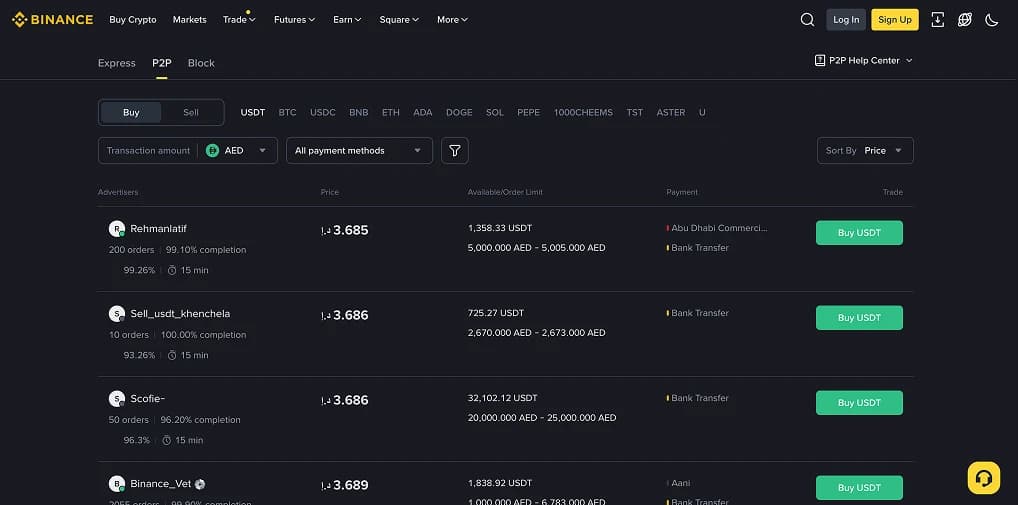Image resolution: width=1018 pixels, height=505 pixels.
Task: Select the USDC coin tab
Action: (323, 112)
